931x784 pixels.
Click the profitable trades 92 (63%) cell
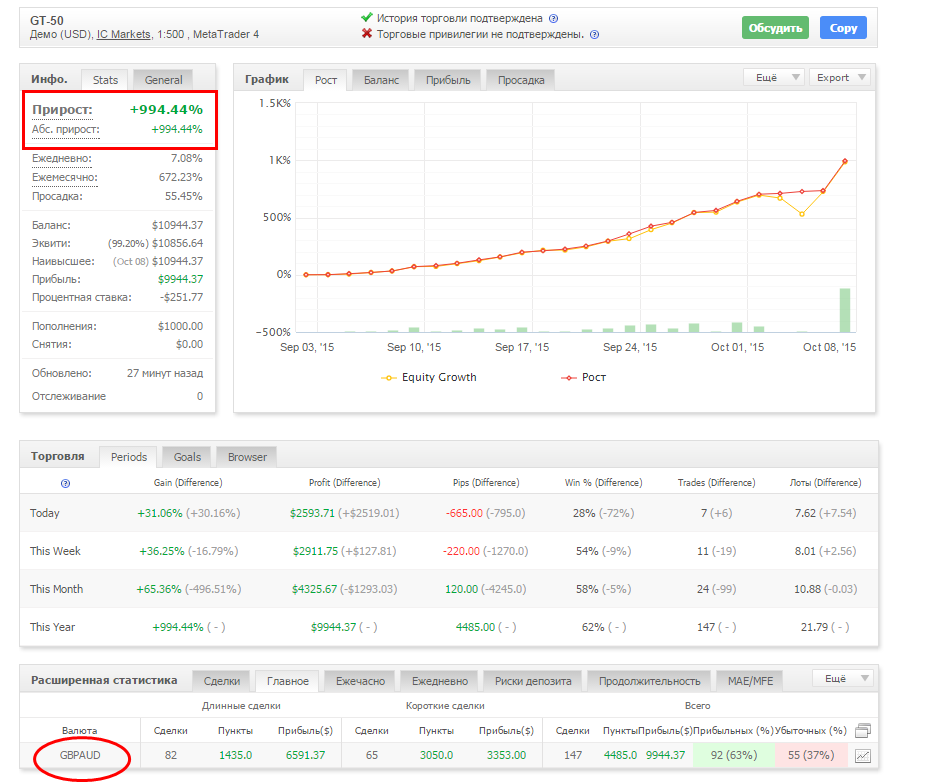coord(734,755)
